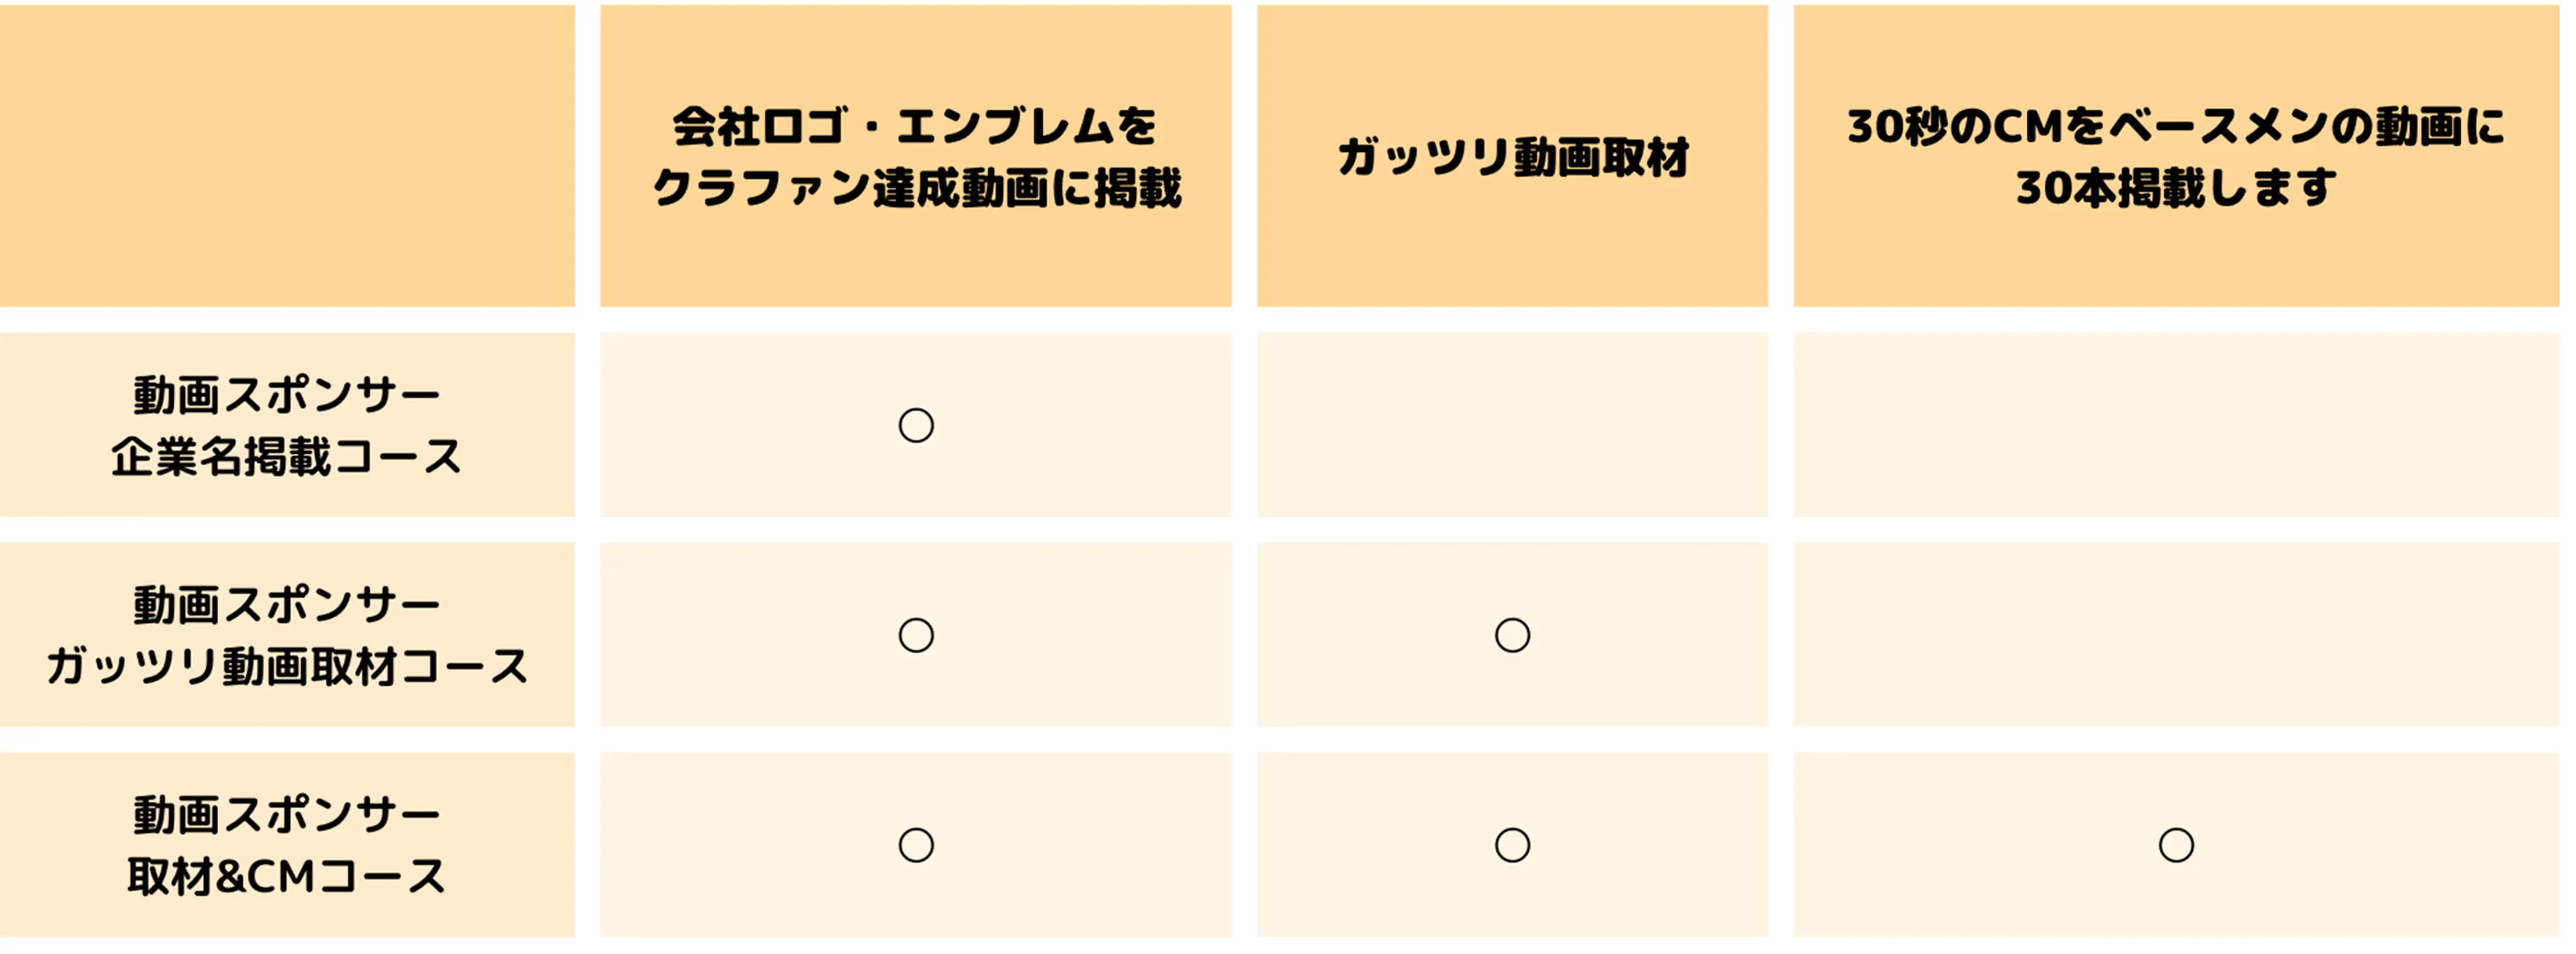Select the ガッツリ動画取材コース row label text
Viewport: 2576px width, 954px height.
(287, 667)
